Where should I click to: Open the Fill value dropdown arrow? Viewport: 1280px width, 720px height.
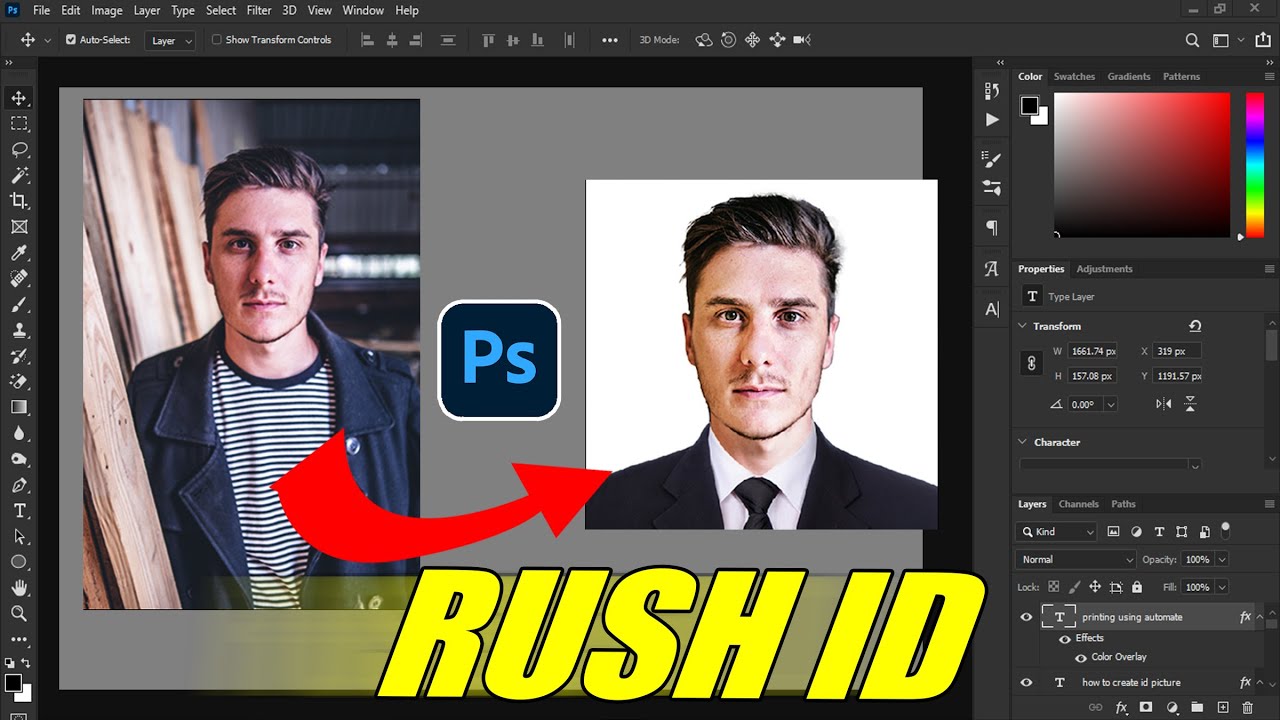coord(1222,587)
